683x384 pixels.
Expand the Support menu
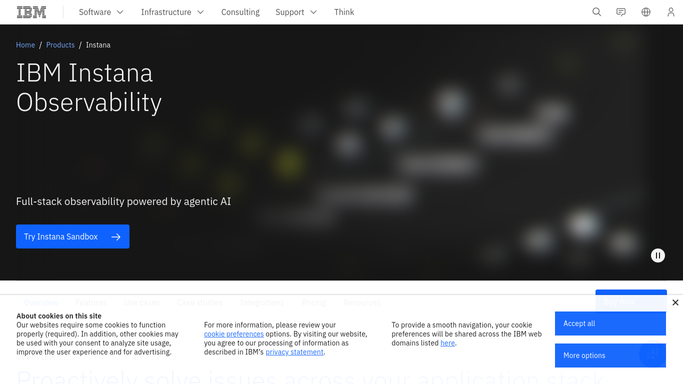[x=296, y=12]
